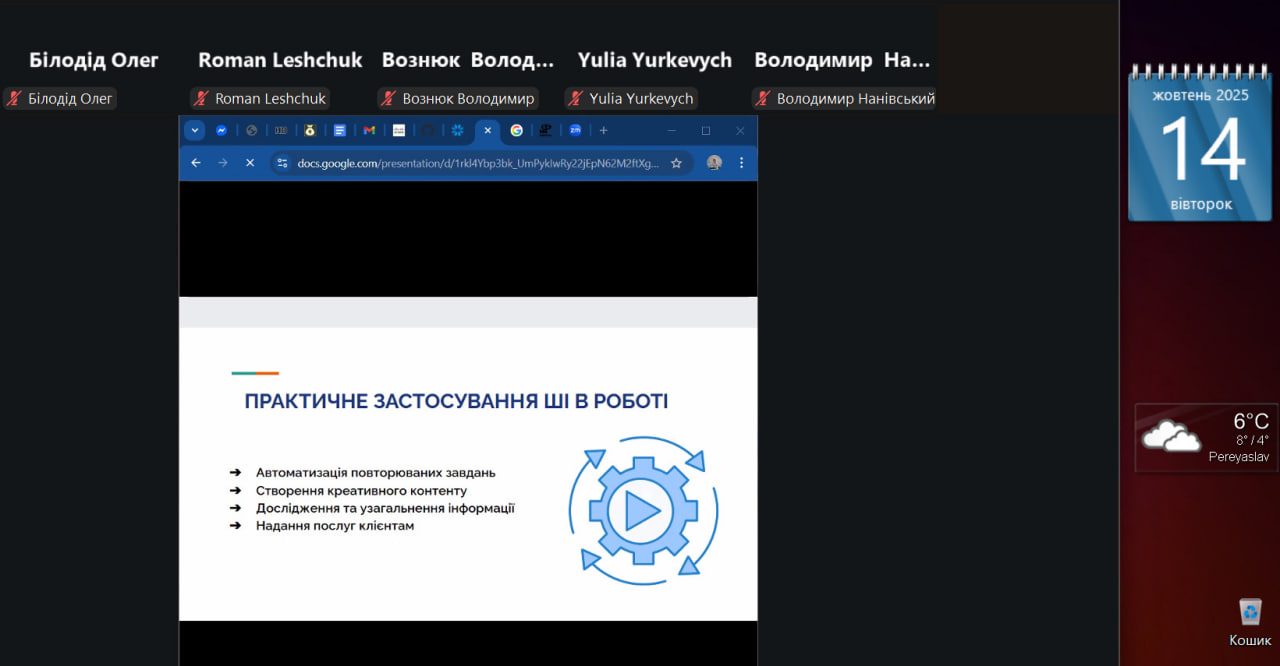1280x666 pixels.
Task: Switch to the Gmail tab
Action: [369, 130]
